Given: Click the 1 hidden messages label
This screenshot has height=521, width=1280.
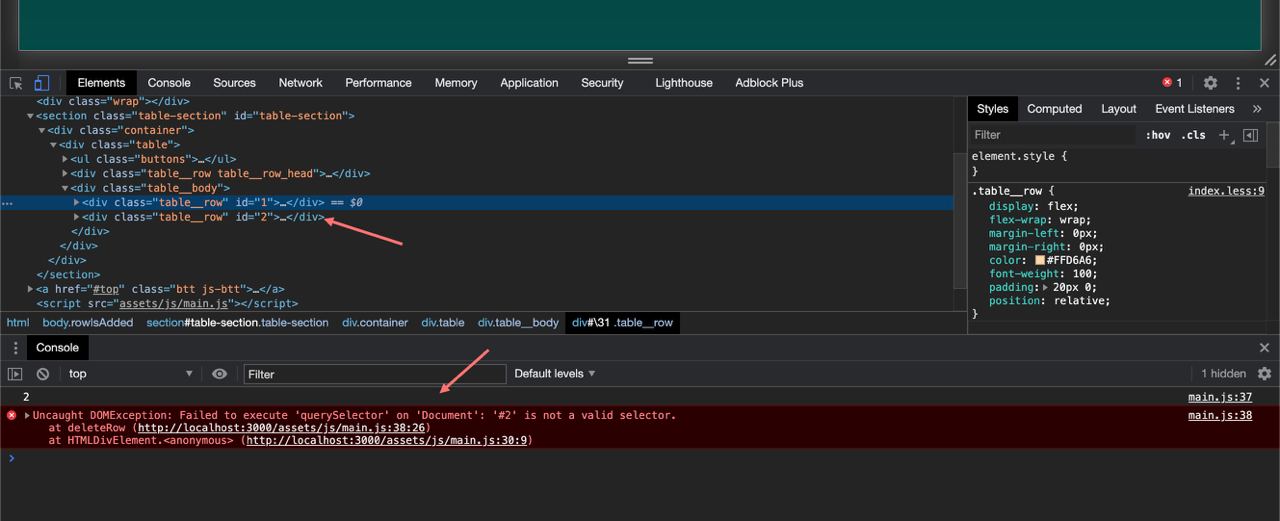Looking at the screenshot, I should pyautogui.click(x=1224, y=374).
